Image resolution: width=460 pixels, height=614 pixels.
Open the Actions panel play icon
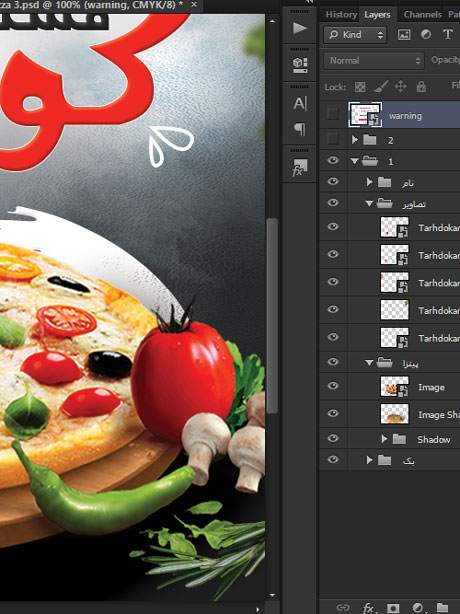[300, 28]
